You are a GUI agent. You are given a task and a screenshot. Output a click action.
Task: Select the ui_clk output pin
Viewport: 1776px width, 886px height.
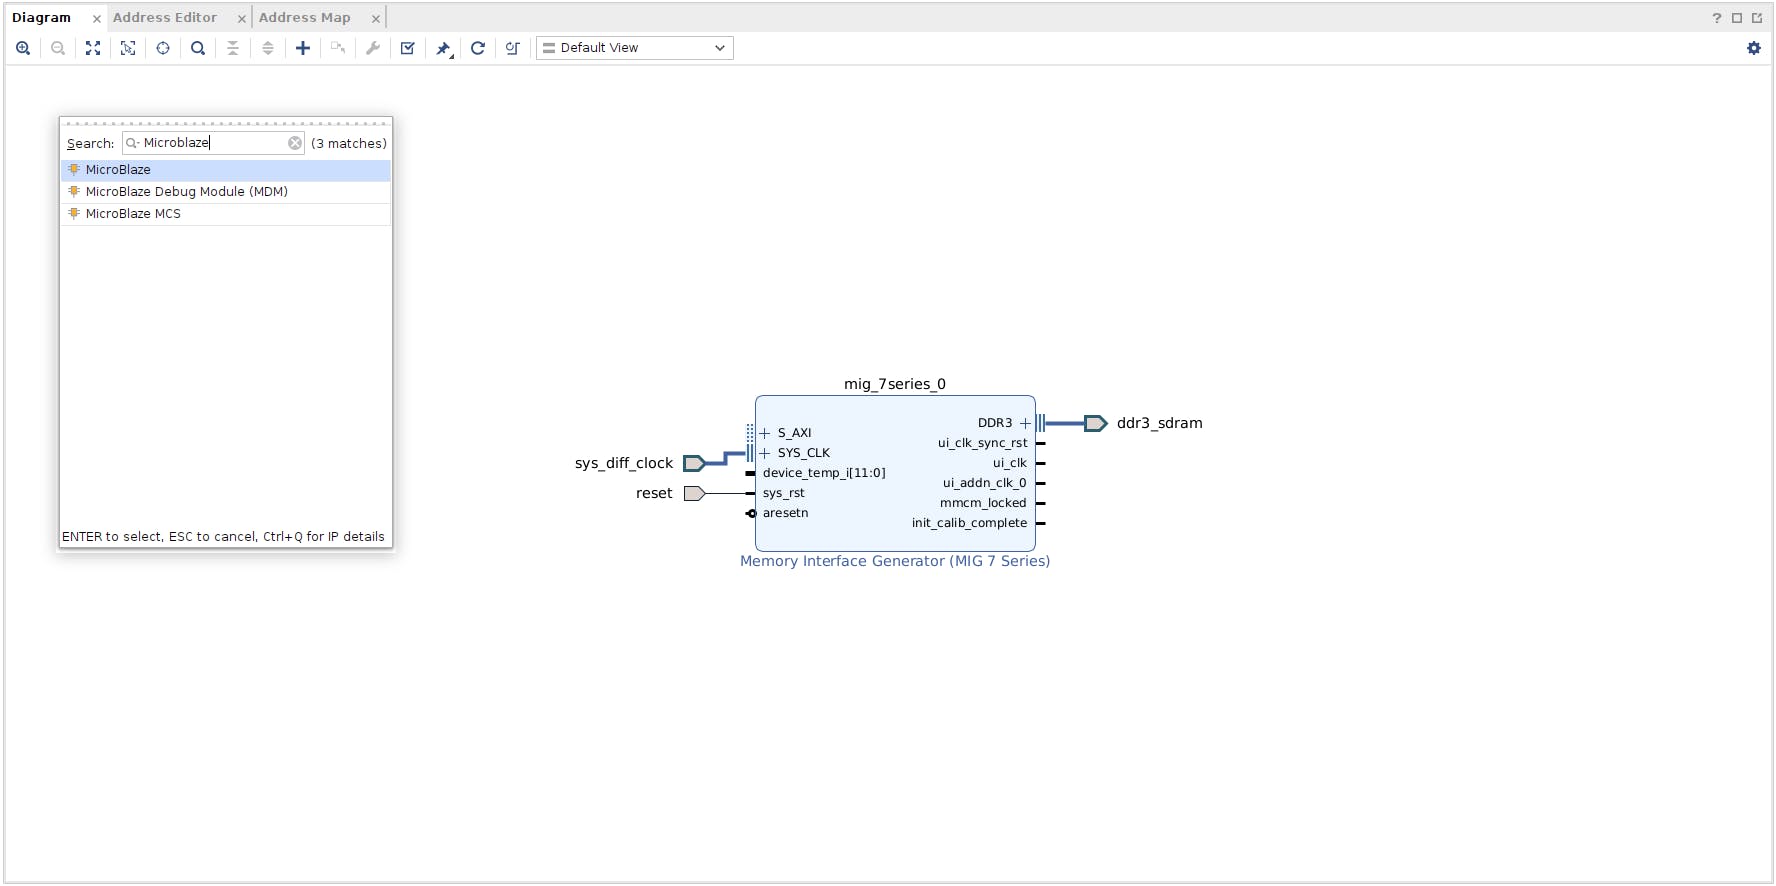pos(1010,463)
